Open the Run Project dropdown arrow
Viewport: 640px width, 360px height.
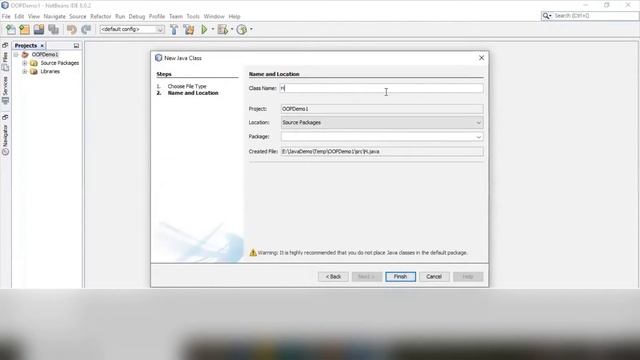[212, 29]
